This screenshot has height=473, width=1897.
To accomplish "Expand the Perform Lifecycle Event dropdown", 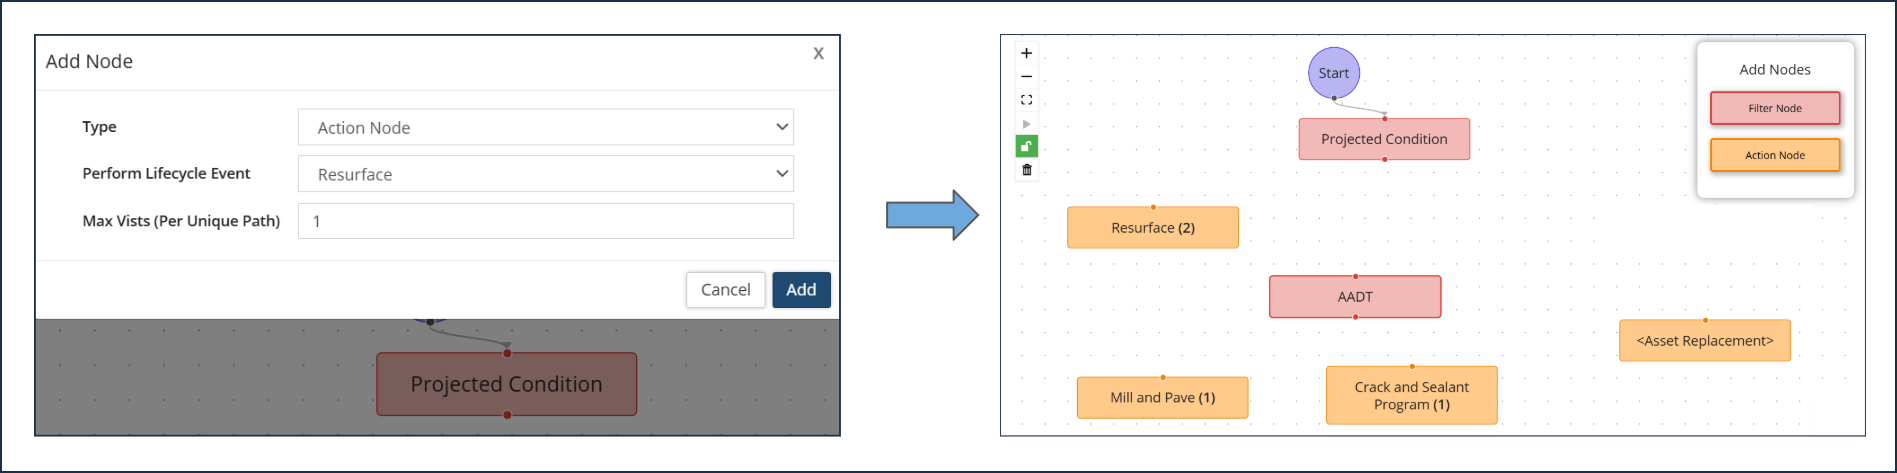I will [545, 174].
